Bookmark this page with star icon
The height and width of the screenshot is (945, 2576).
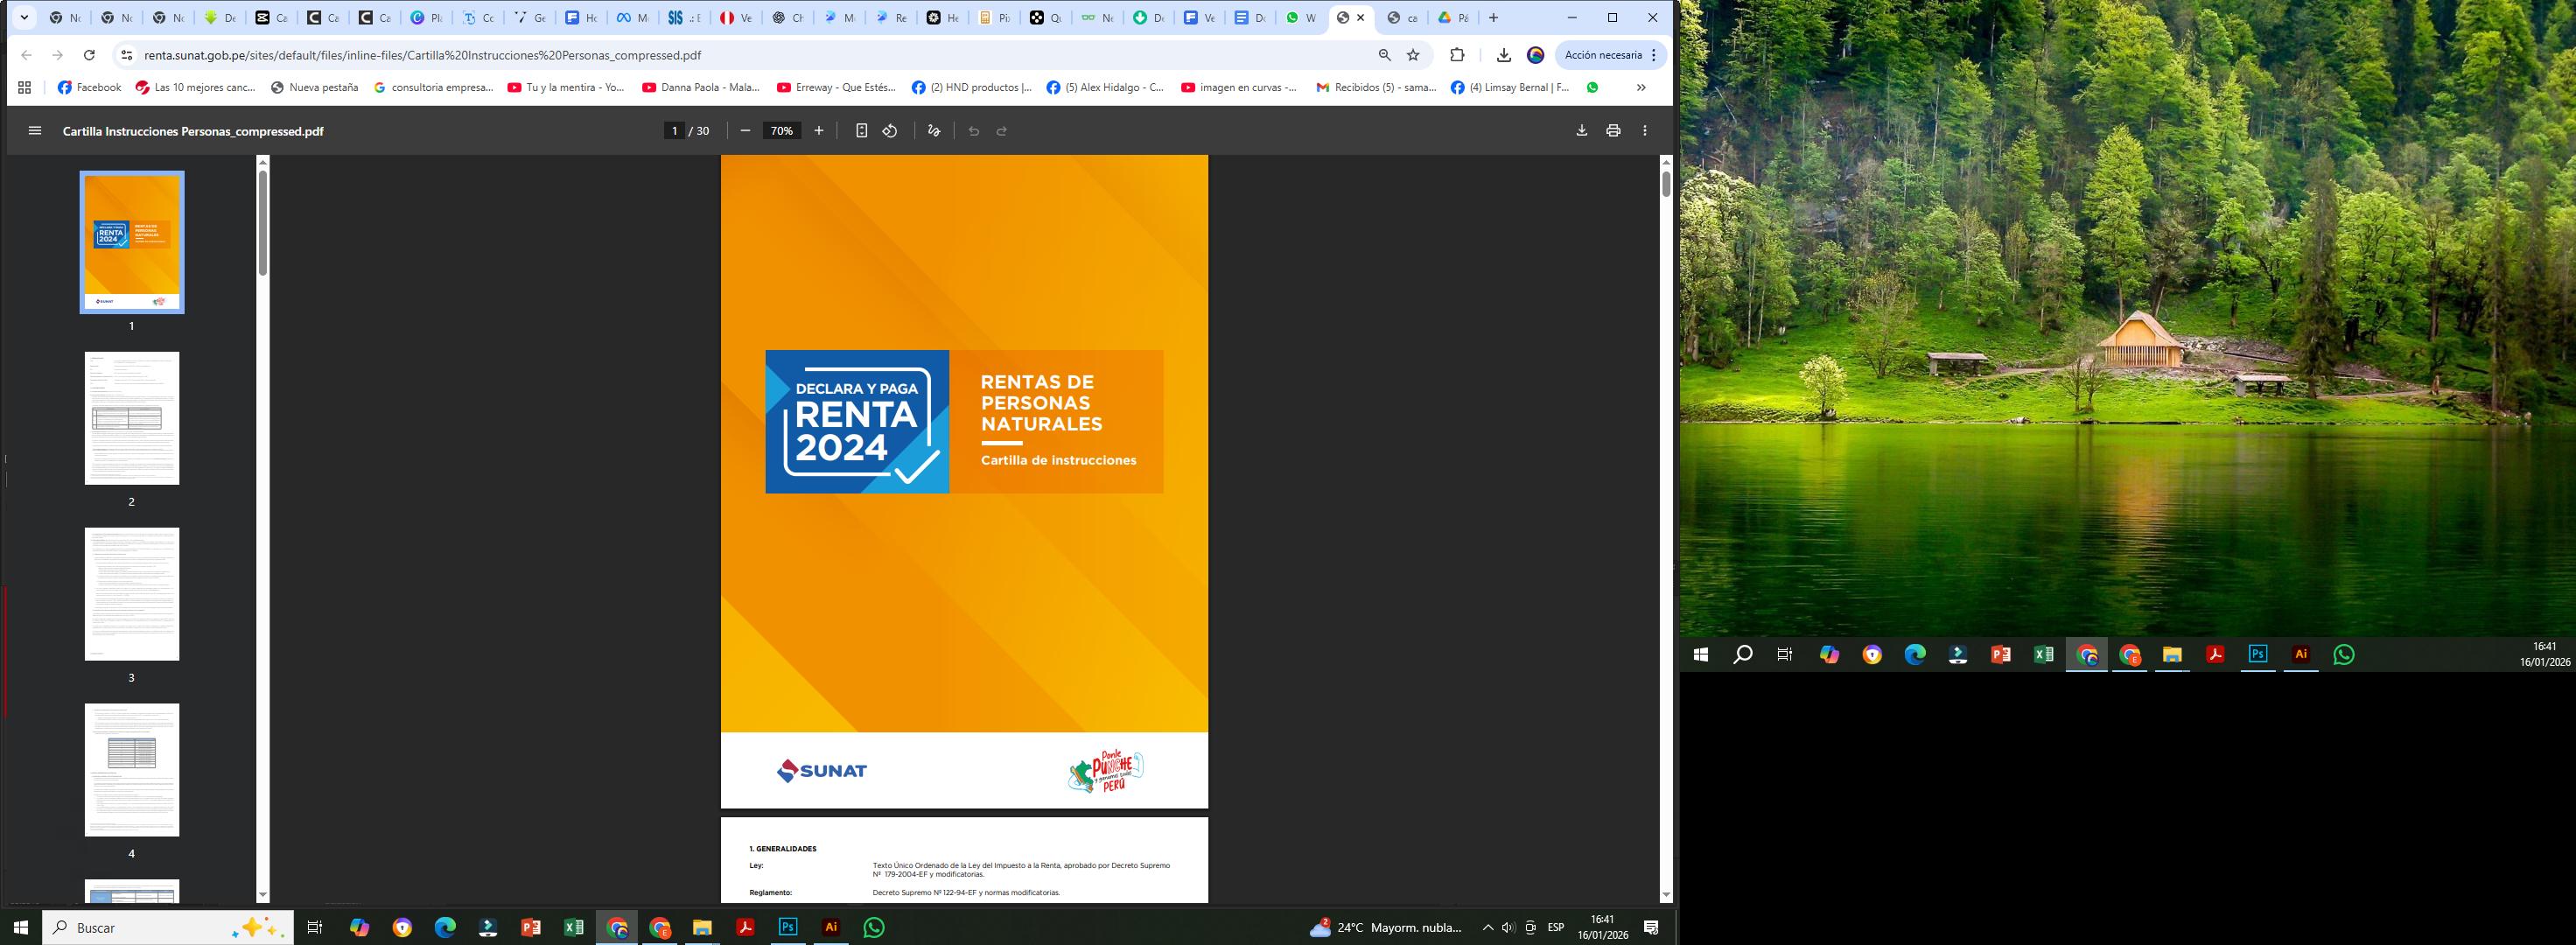1413,55
